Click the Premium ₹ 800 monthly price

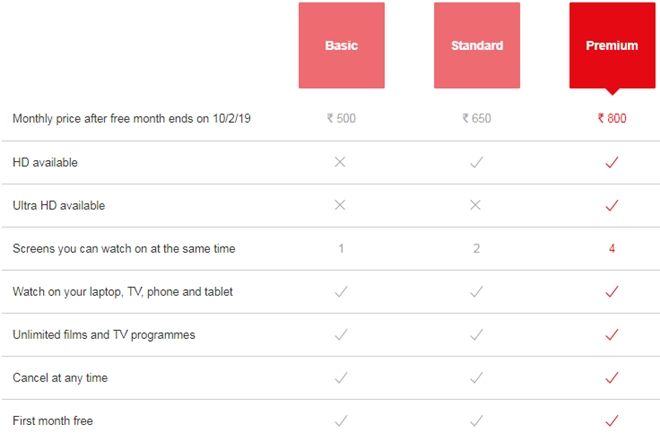coord(612,119)
